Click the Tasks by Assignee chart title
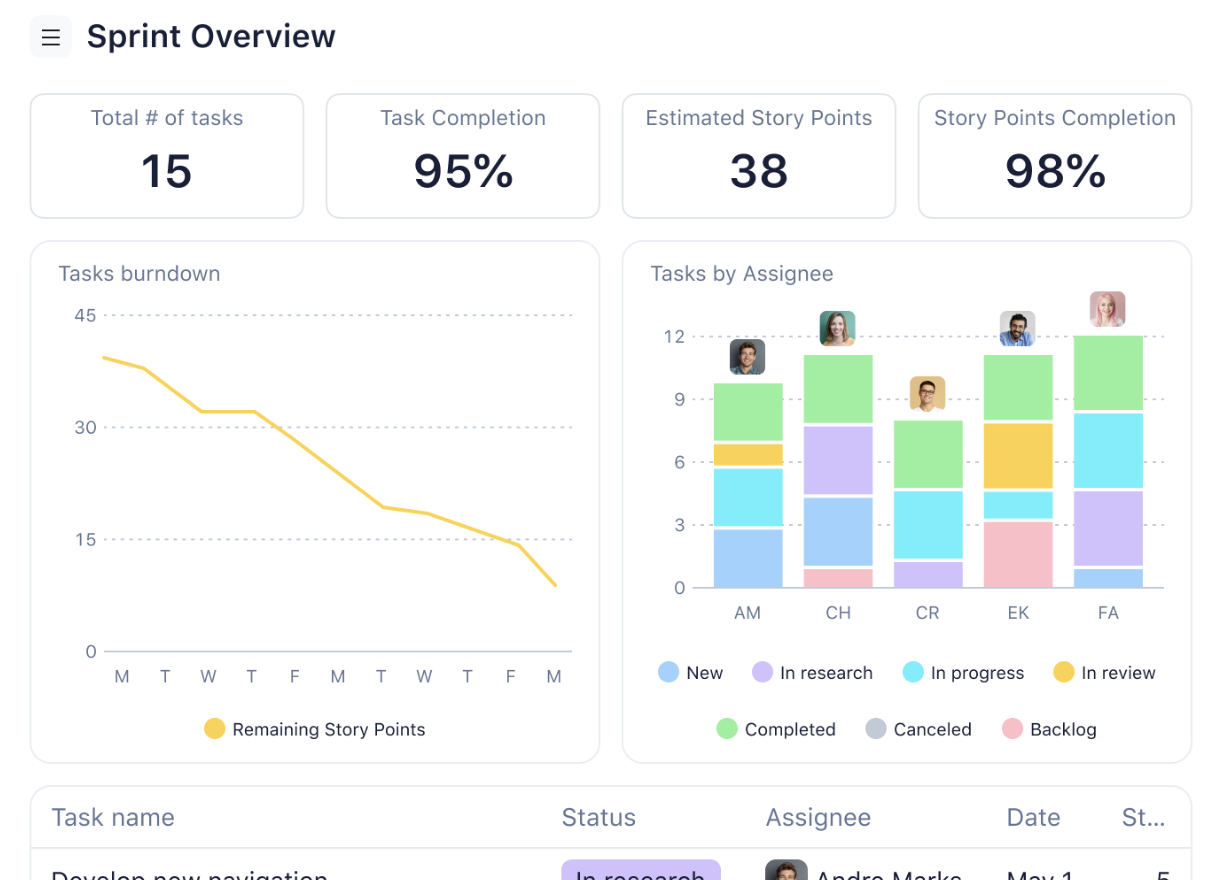This screenshot has width=1212, height=880. click(x=741, y=273)
